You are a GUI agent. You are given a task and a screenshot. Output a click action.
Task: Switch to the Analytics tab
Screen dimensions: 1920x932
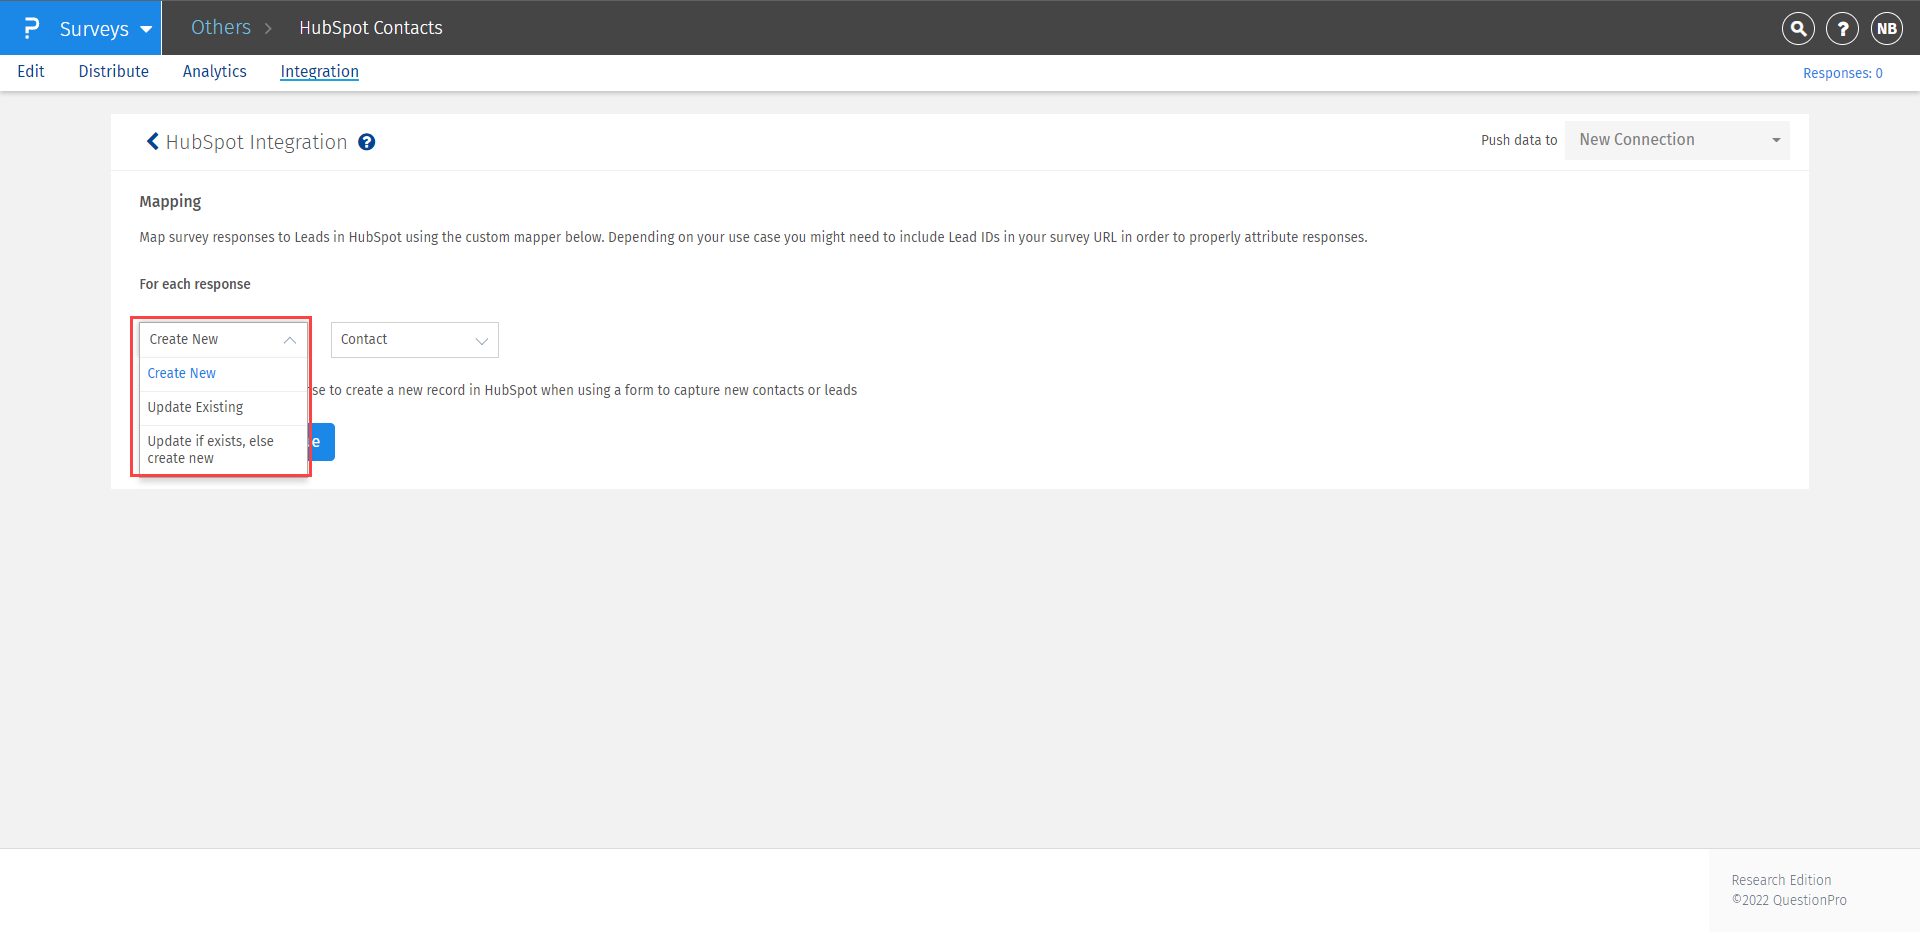215,71
